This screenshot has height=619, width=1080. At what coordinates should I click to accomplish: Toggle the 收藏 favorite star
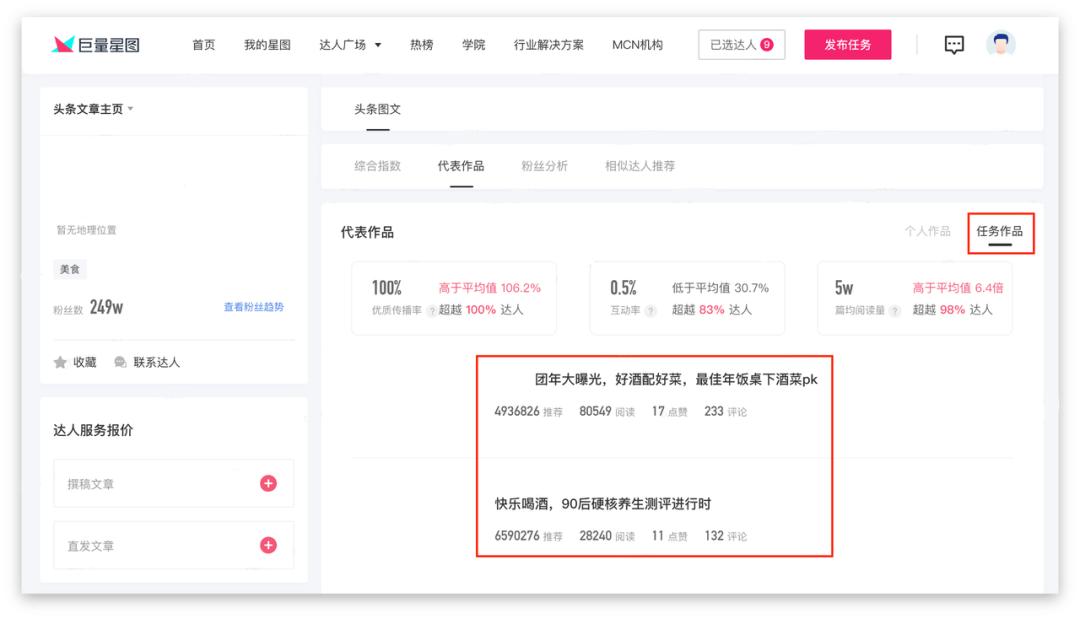(59, 361)
